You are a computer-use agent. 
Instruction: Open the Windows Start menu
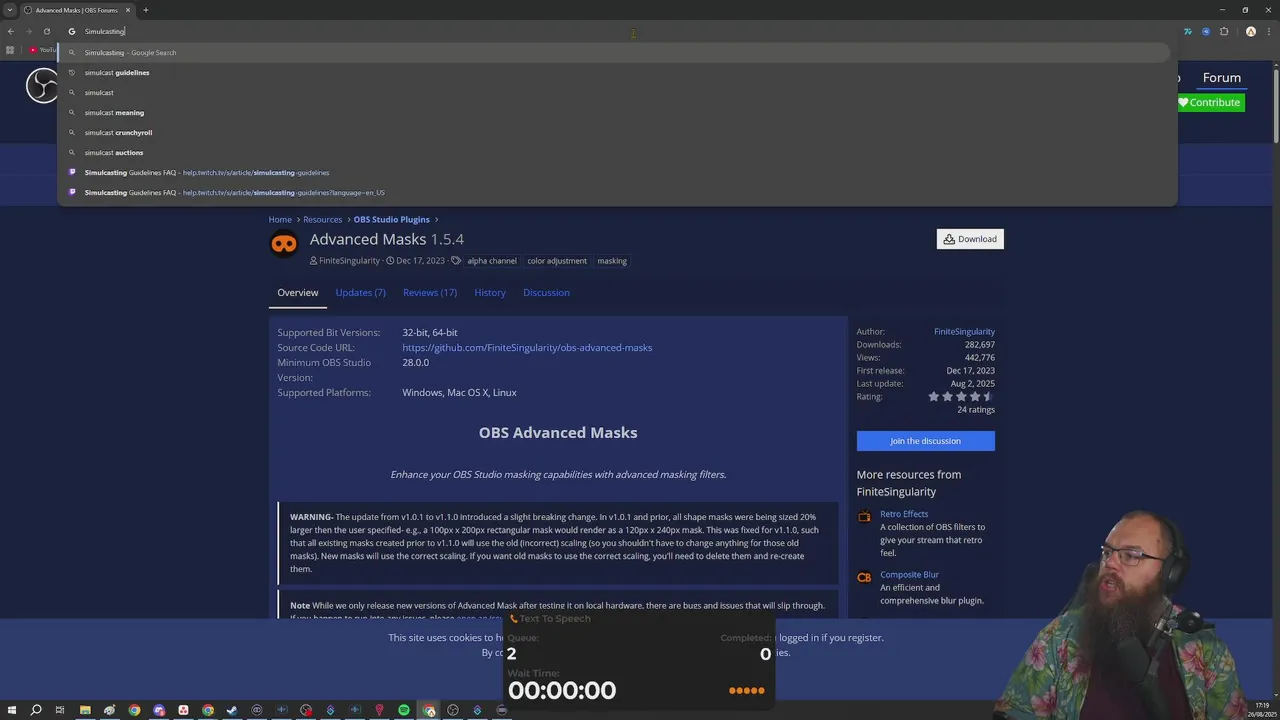tap(11, 710)
